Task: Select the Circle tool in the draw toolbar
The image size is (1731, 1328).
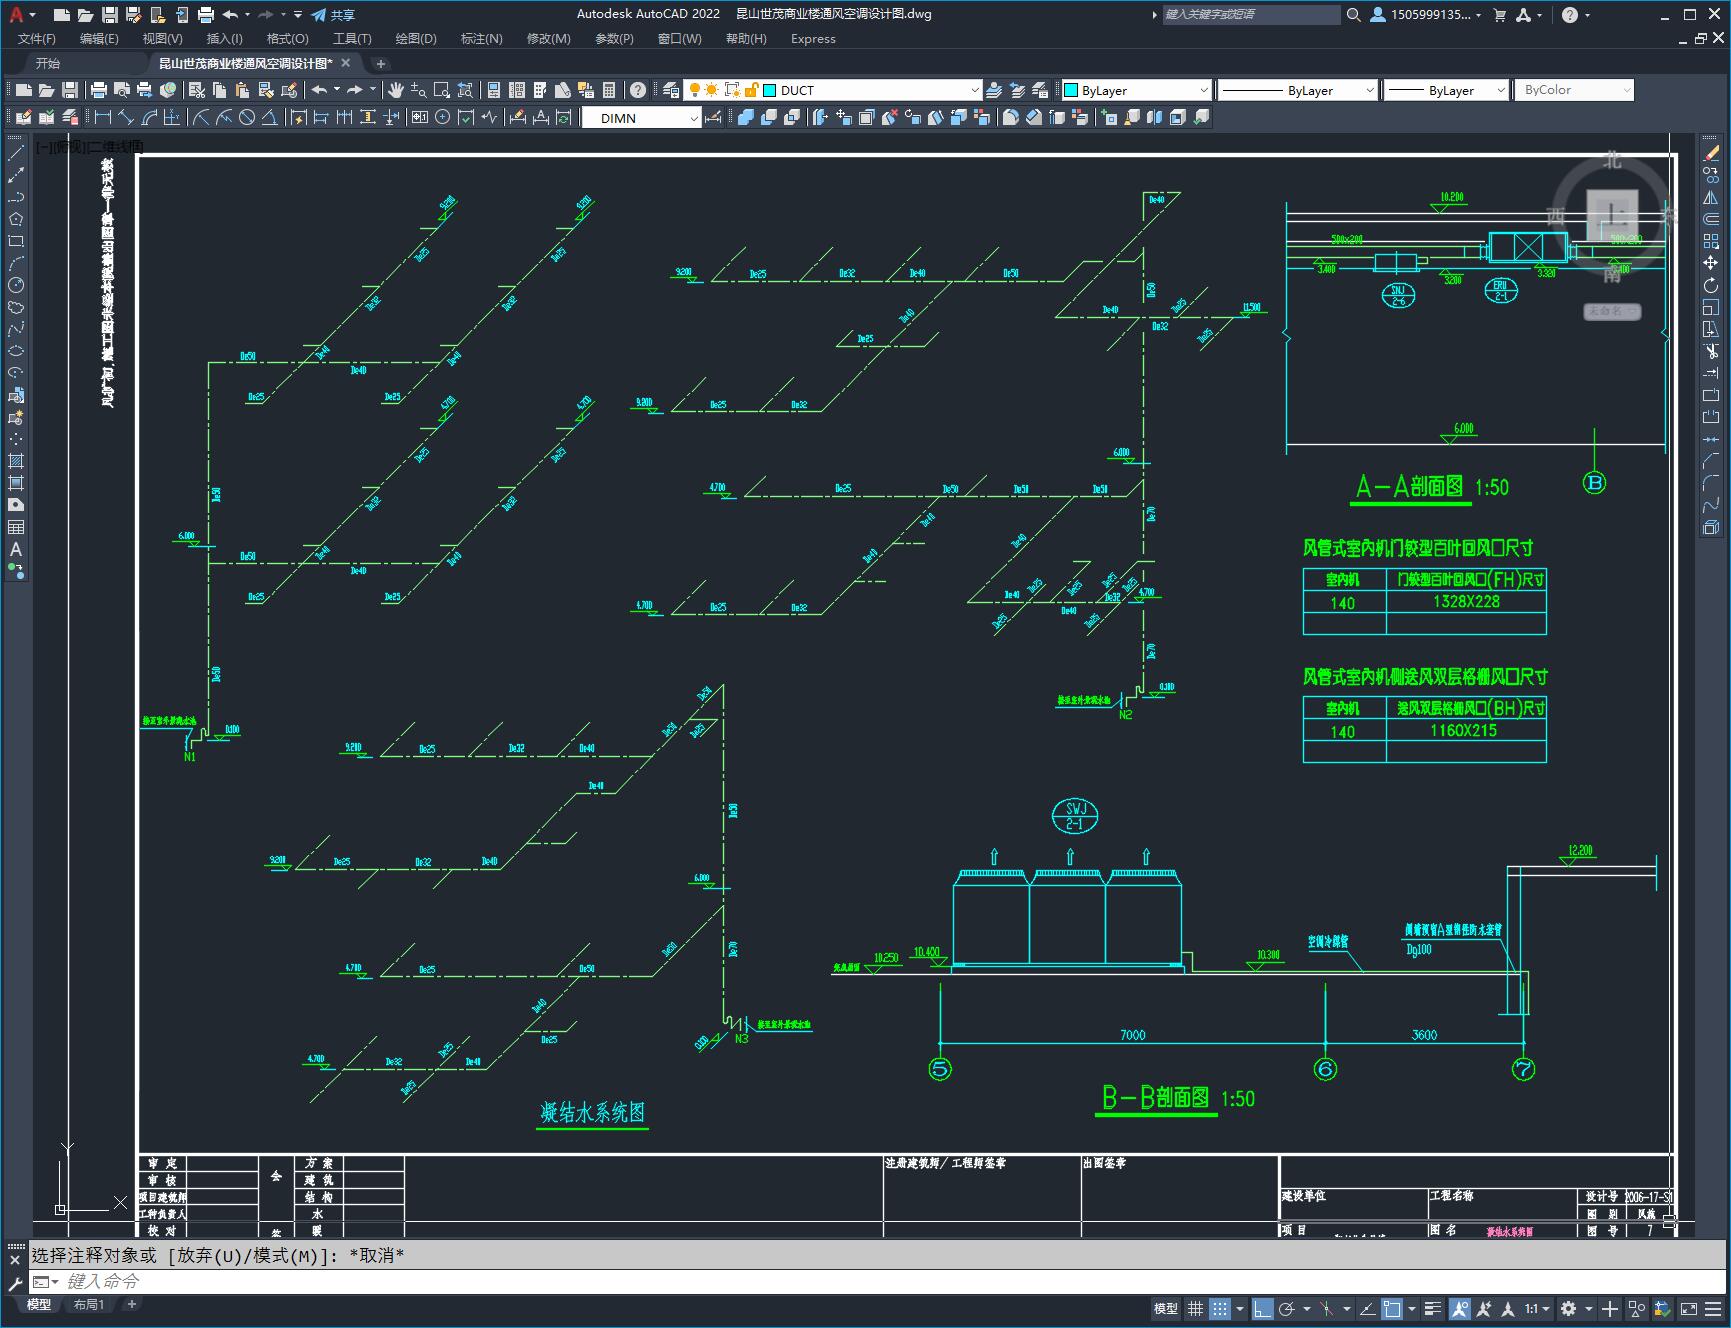Action: [16, 285]
